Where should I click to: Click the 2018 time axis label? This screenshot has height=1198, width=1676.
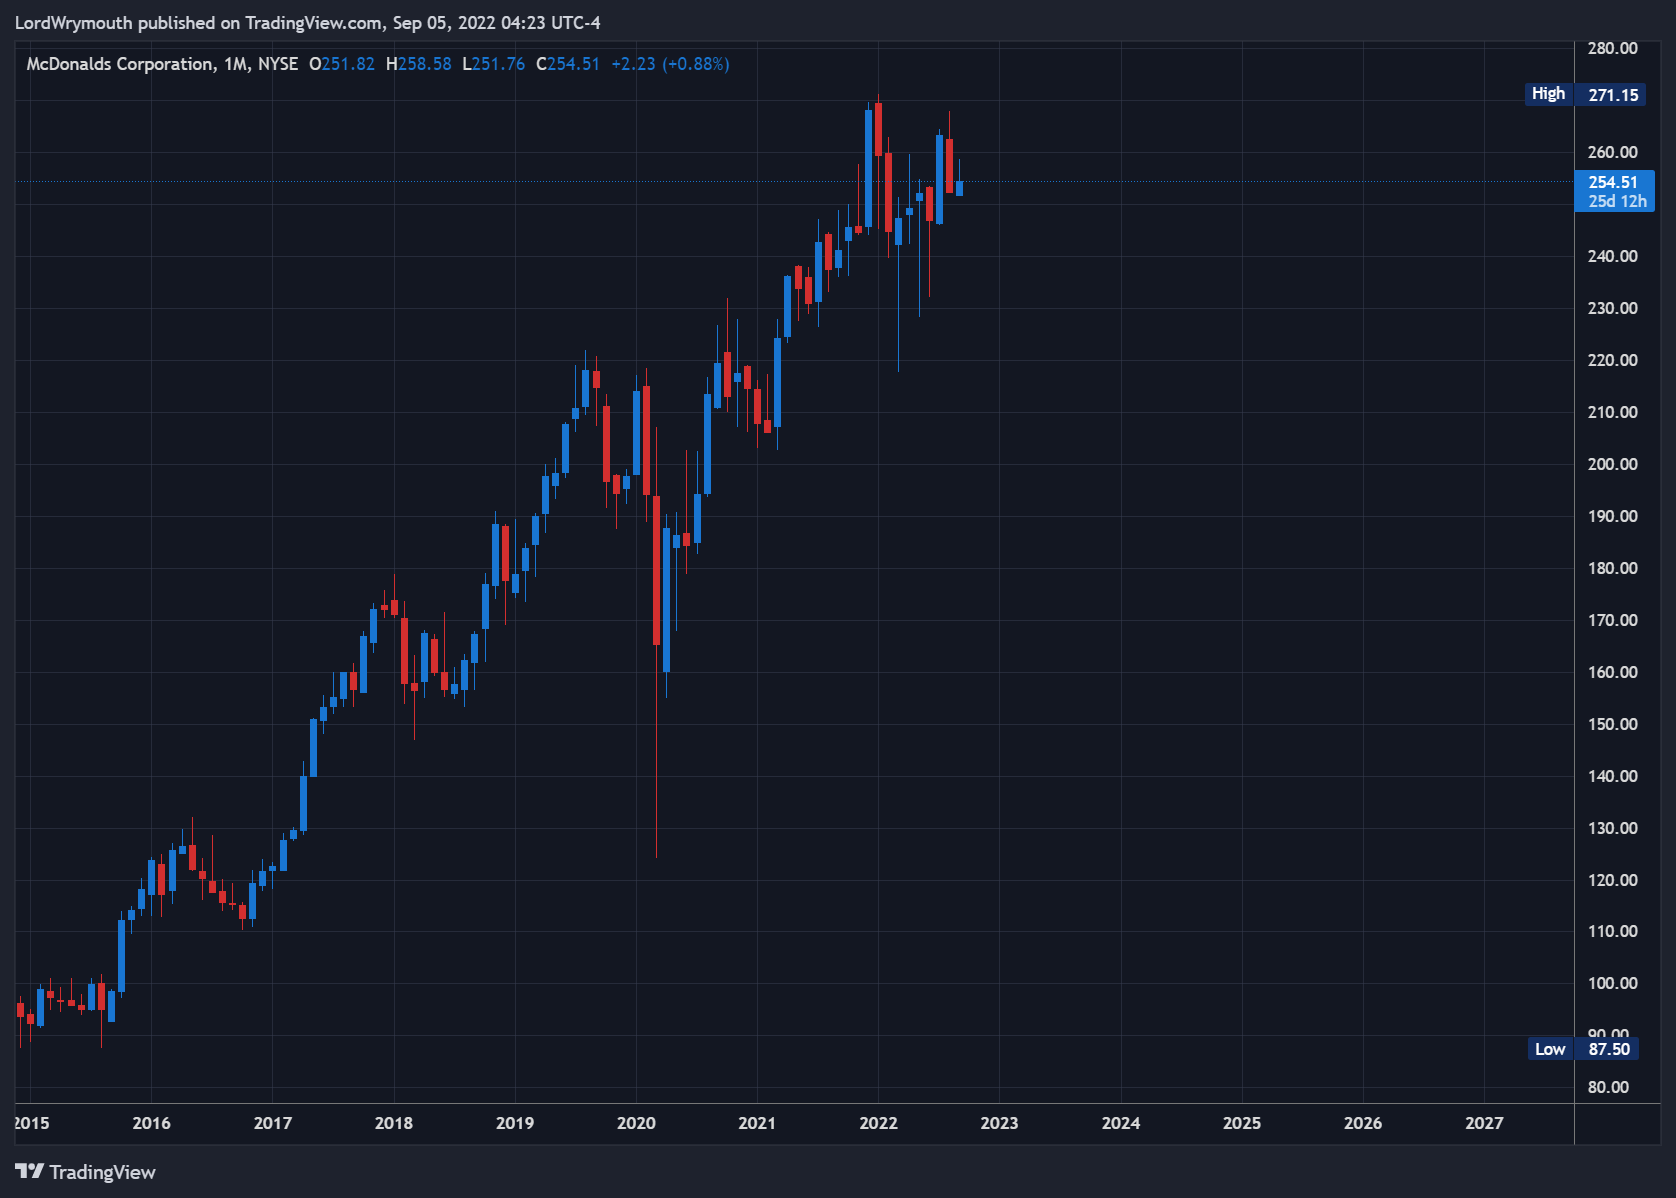pyautogui.click(x=394, y=1123)
